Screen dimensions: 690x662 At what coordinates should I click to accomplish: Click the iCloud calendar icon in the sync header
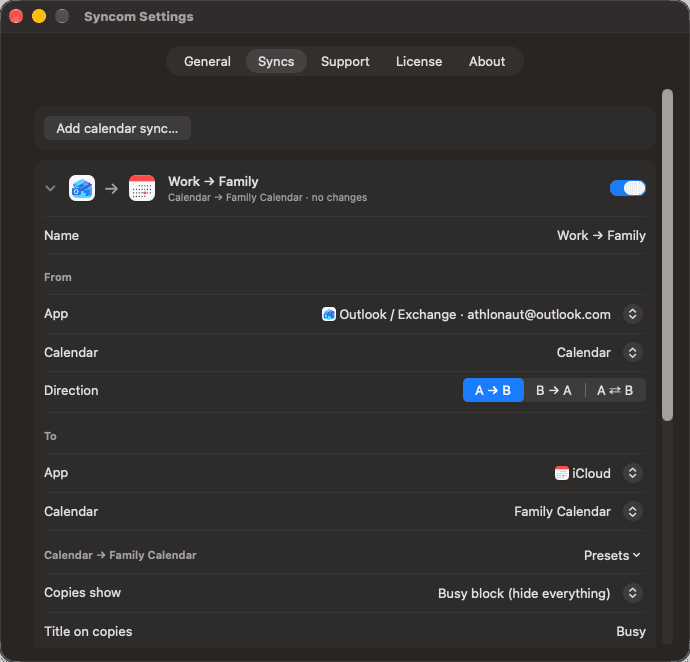point(142,188)
